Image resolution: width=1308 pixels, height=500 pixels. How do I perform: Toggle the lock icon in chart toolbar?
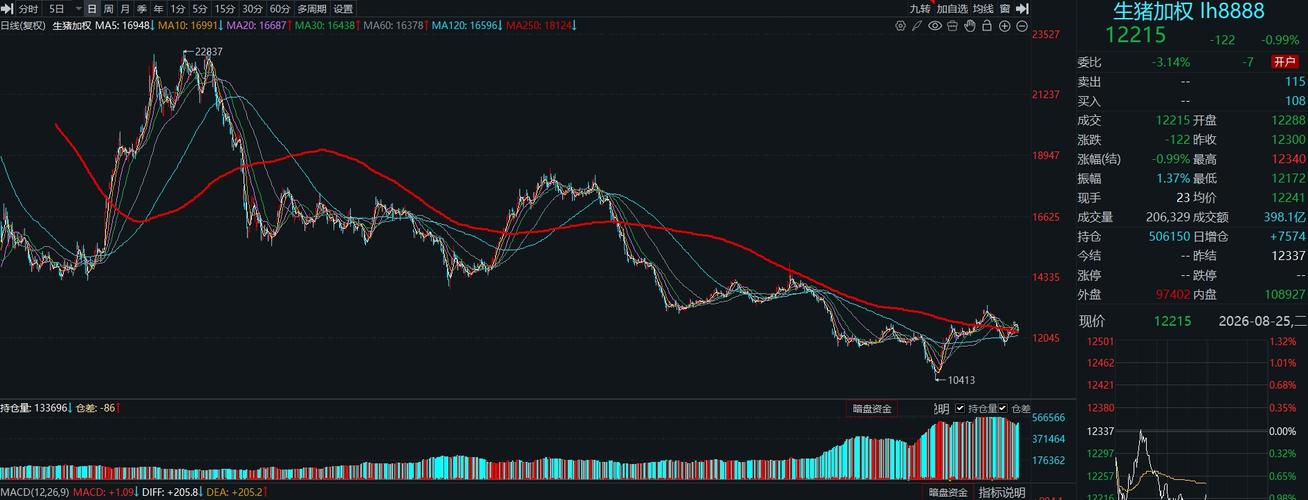pos(986,26)
